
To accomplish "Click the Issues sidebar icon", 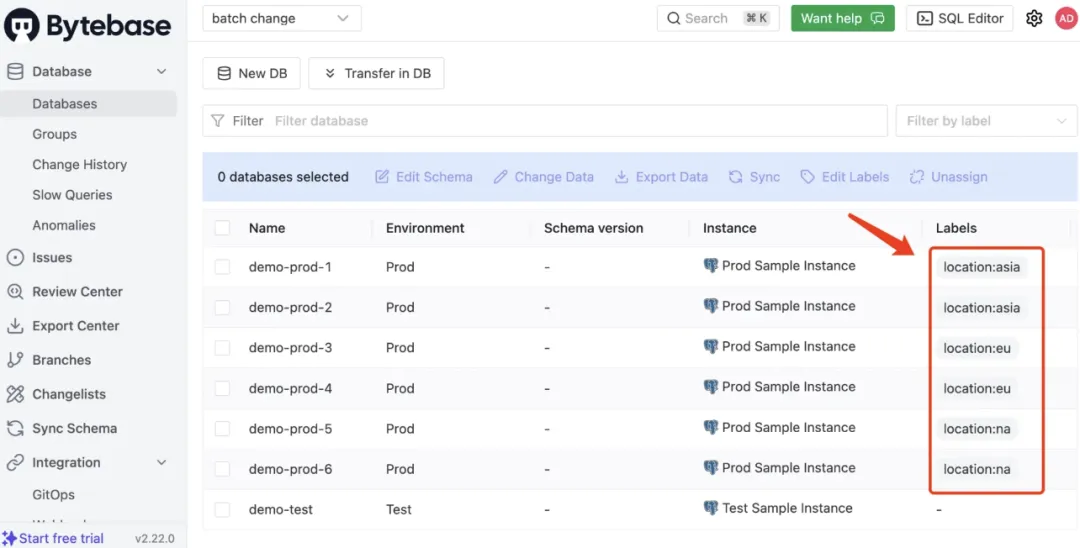I will 15,257.
